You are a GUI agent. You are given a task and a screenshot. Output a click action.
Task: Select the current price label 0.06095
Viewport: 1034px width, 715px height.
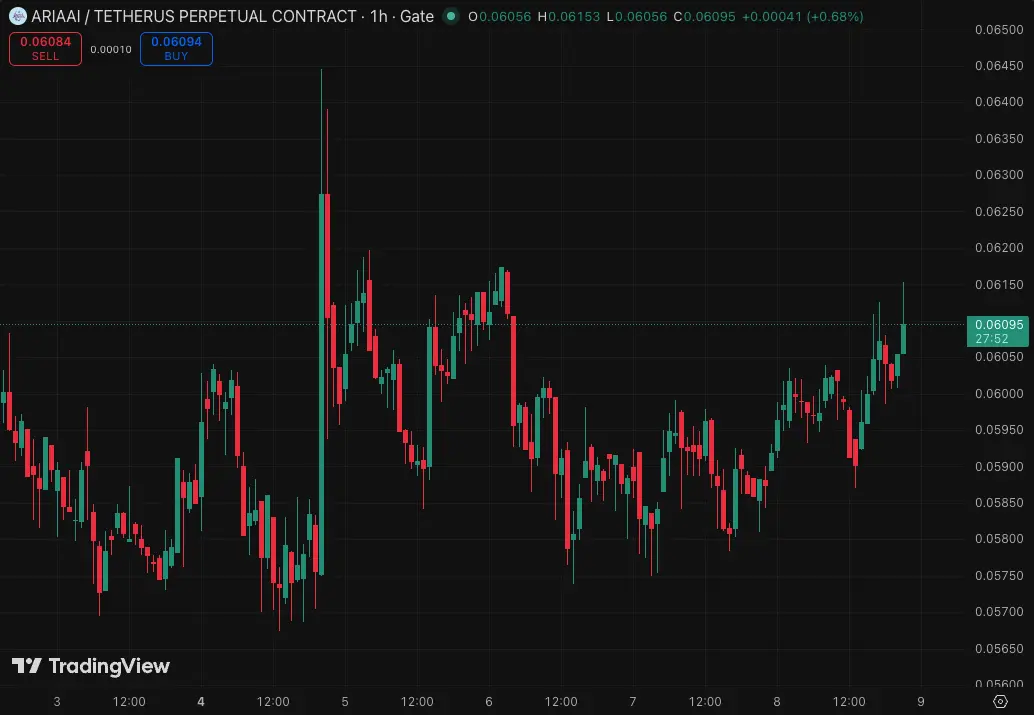[x=998, y=331]
